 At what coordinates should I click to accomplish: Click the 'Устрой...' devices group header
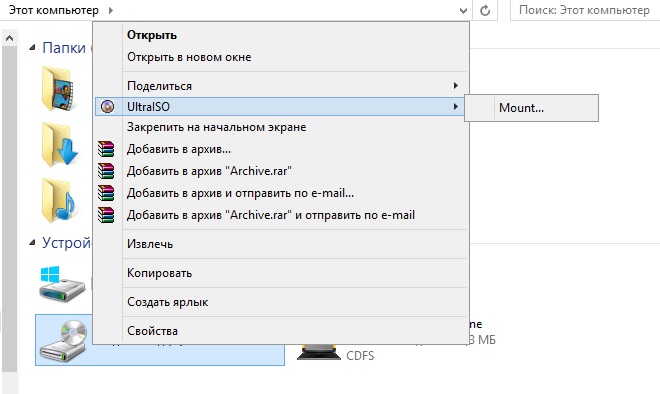(x=66, y=242)
